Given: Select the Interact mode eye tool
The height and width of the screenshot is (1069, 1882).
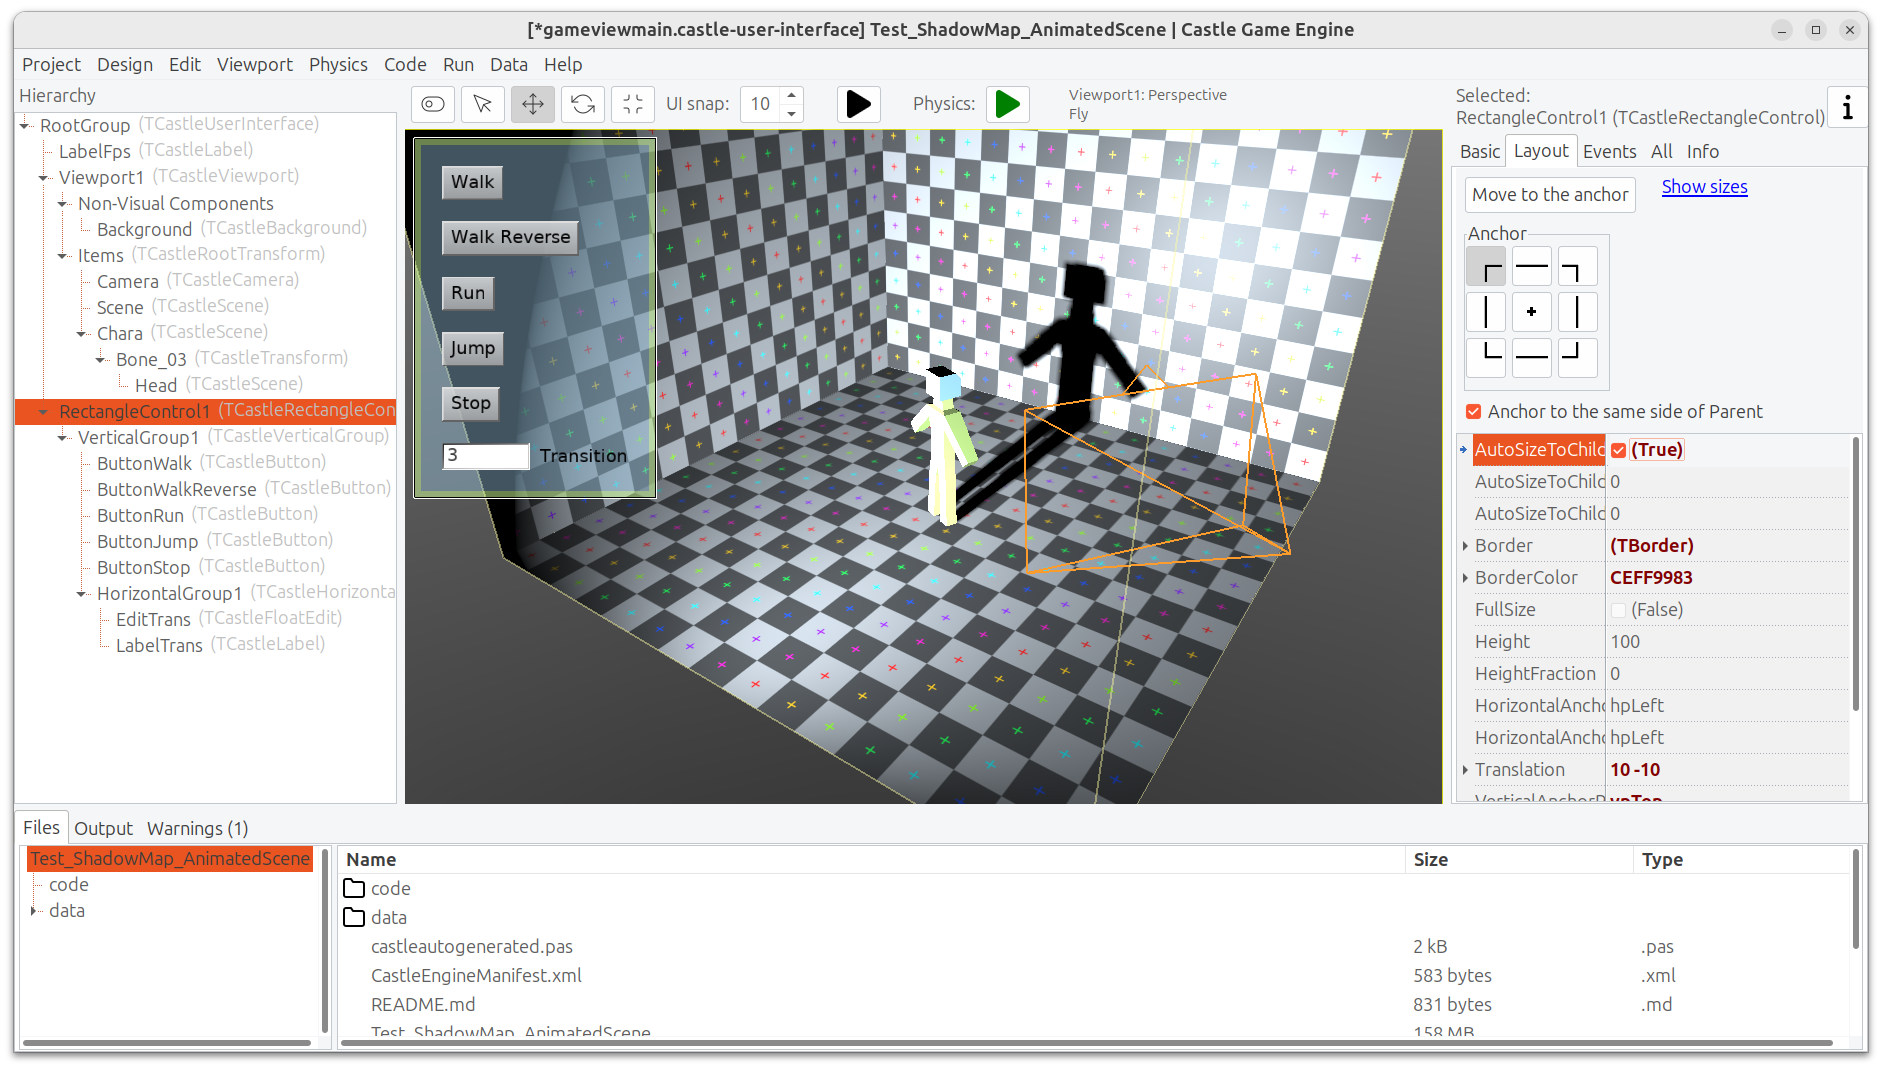Looking at the screenshot, I should (433, 104).
